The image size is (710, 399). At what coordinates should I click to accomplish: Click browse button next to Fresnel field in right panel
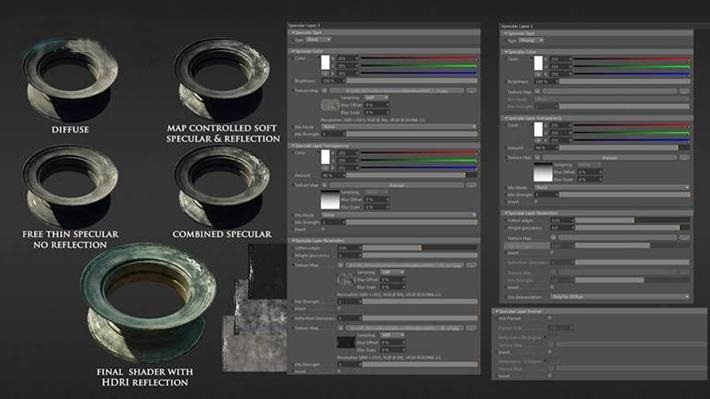point(684,158)
